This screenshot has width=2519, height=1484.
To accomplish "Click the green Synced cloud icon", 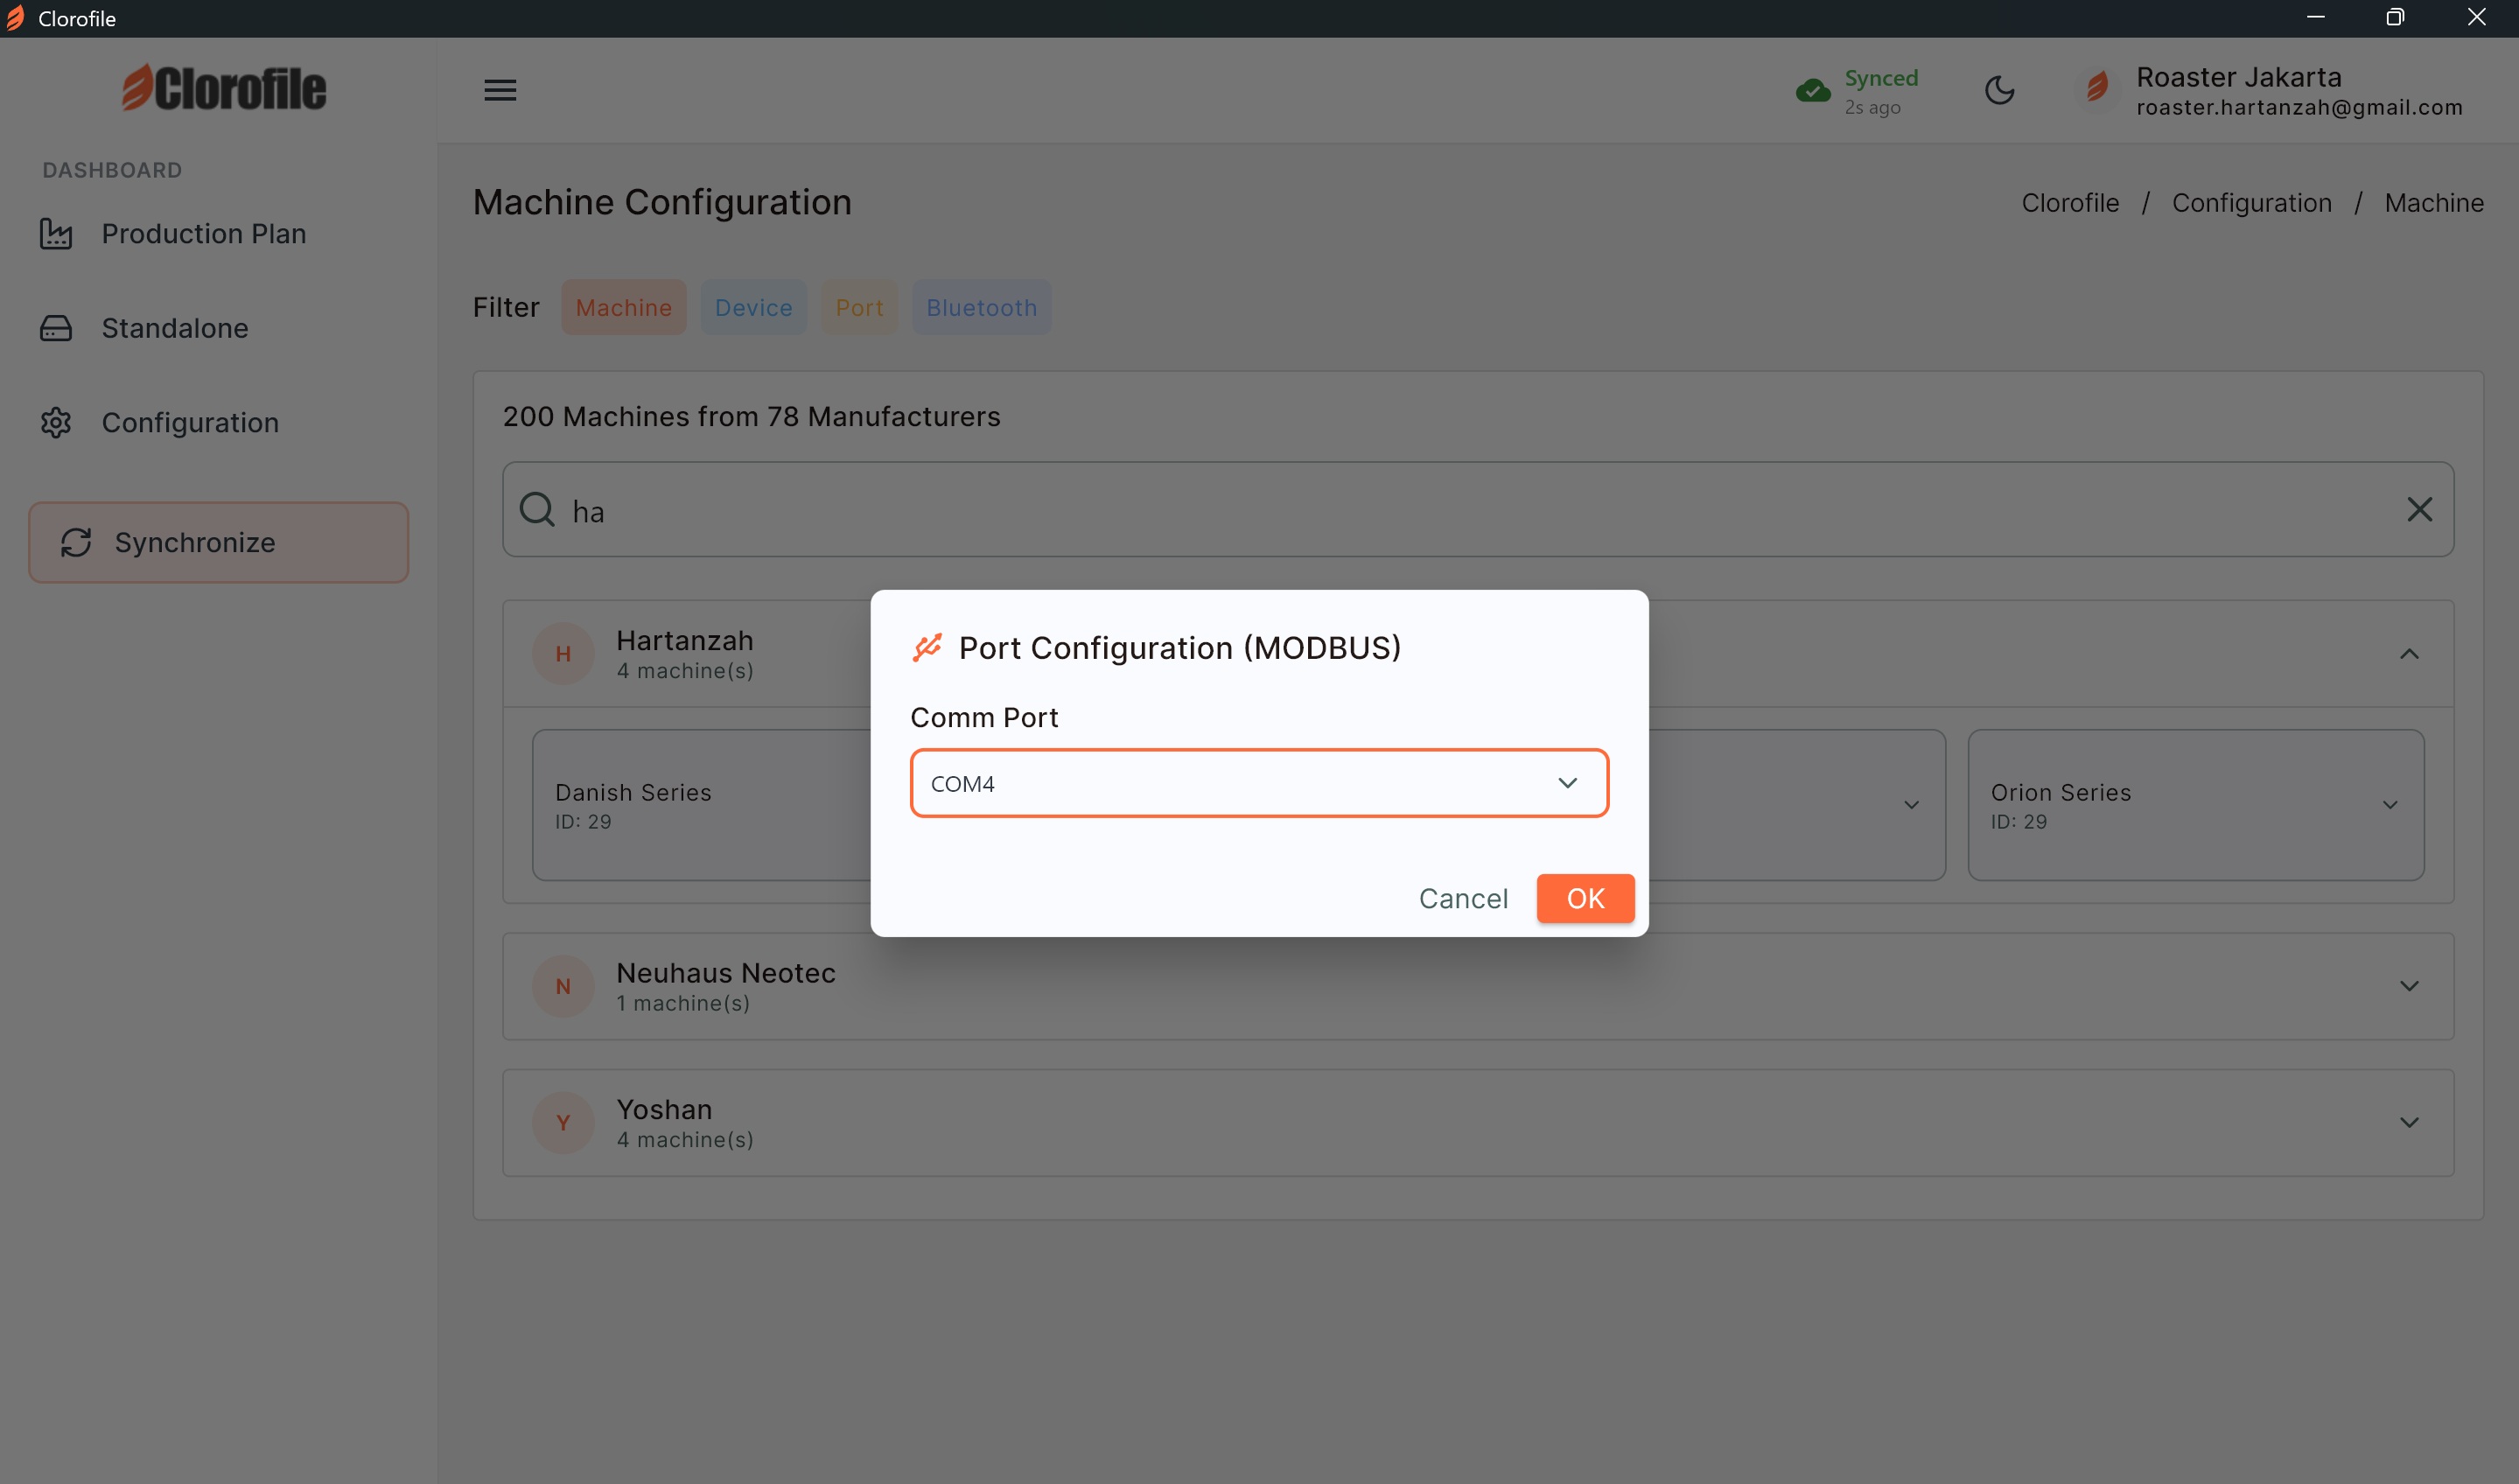I will point(1812,91).
